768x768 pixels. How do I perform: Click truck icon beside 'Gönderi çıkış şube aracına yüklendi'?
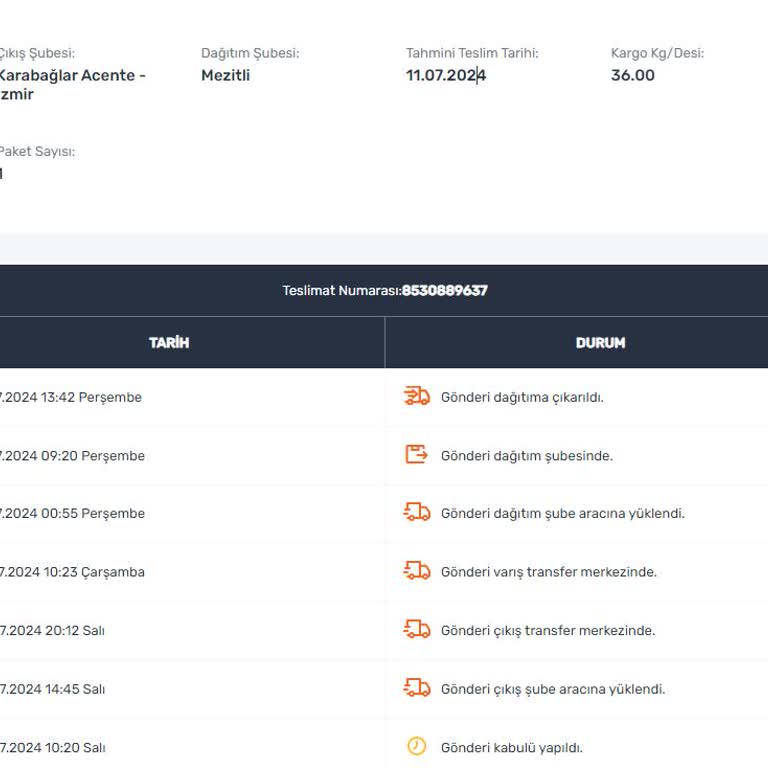click(417, 688)
